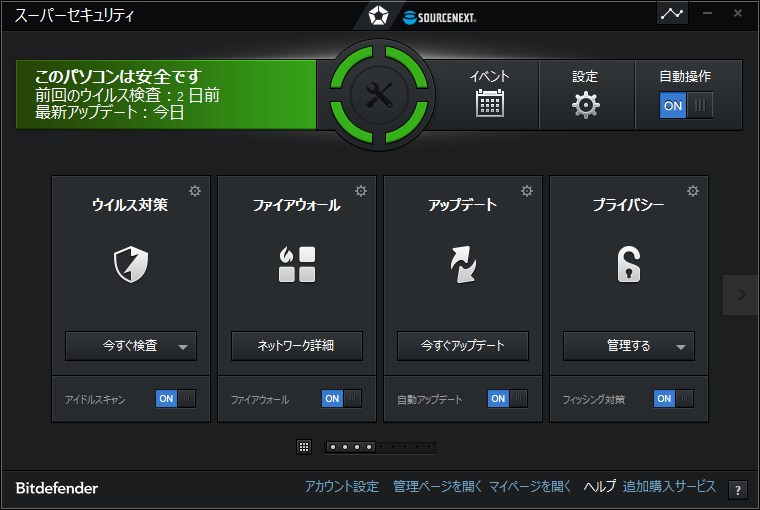The width and height of the screenshot is (760, 510).
Task: Click 最新アップデート：今日 status text
Action: [110, 112]
